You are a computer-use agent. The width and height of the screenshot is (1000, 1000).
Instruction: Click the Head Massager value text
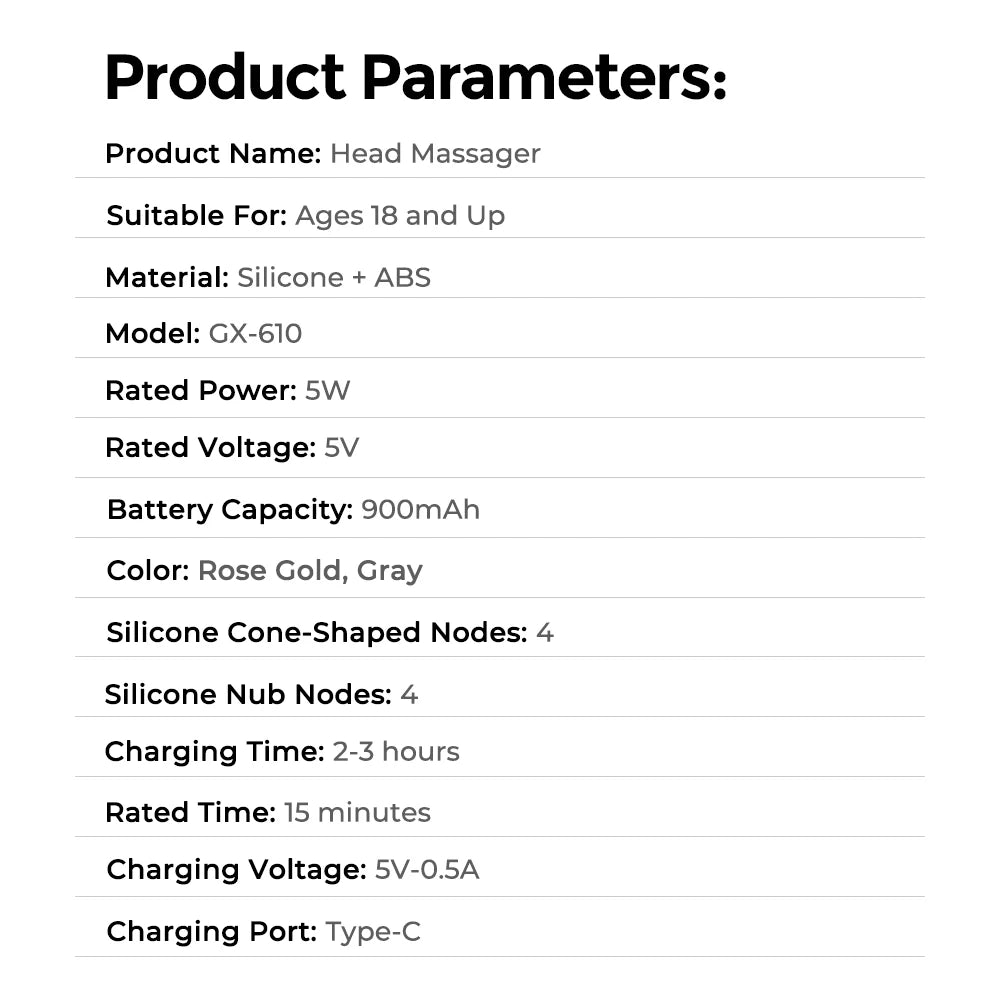pyautogui.click(x=435, y=154)
